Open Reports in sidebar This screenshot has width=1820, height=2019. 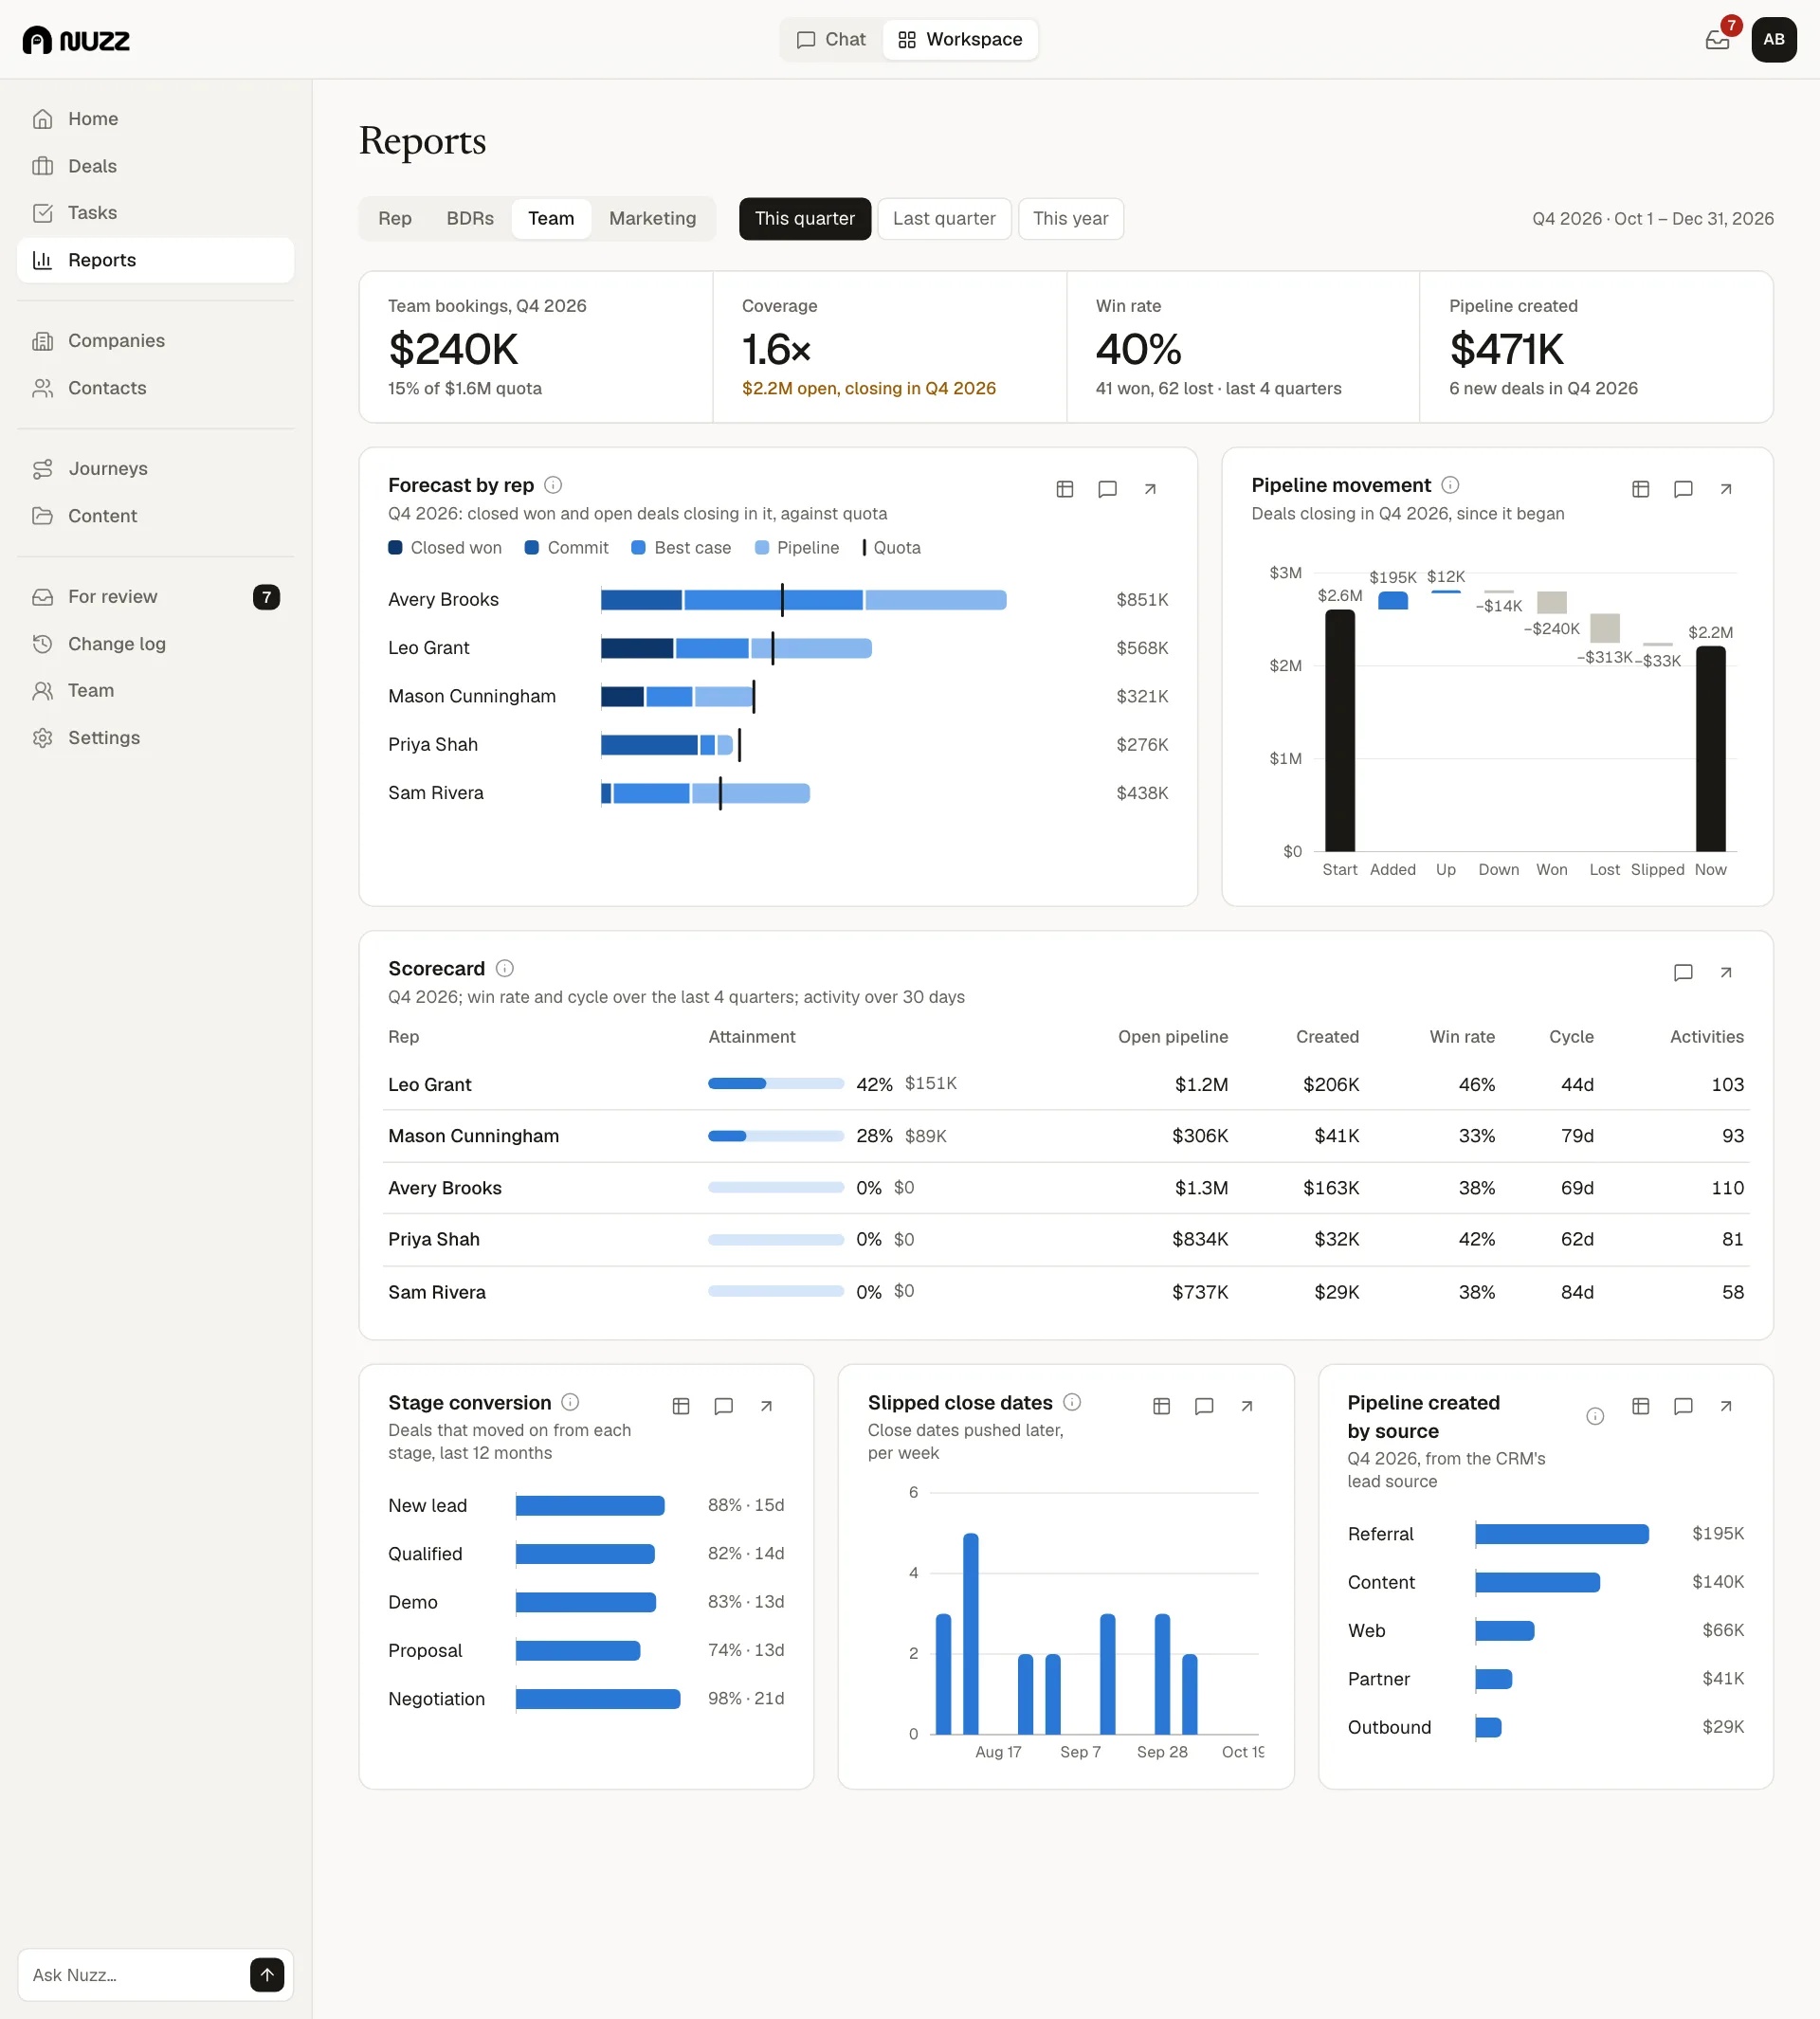(155, 260)
